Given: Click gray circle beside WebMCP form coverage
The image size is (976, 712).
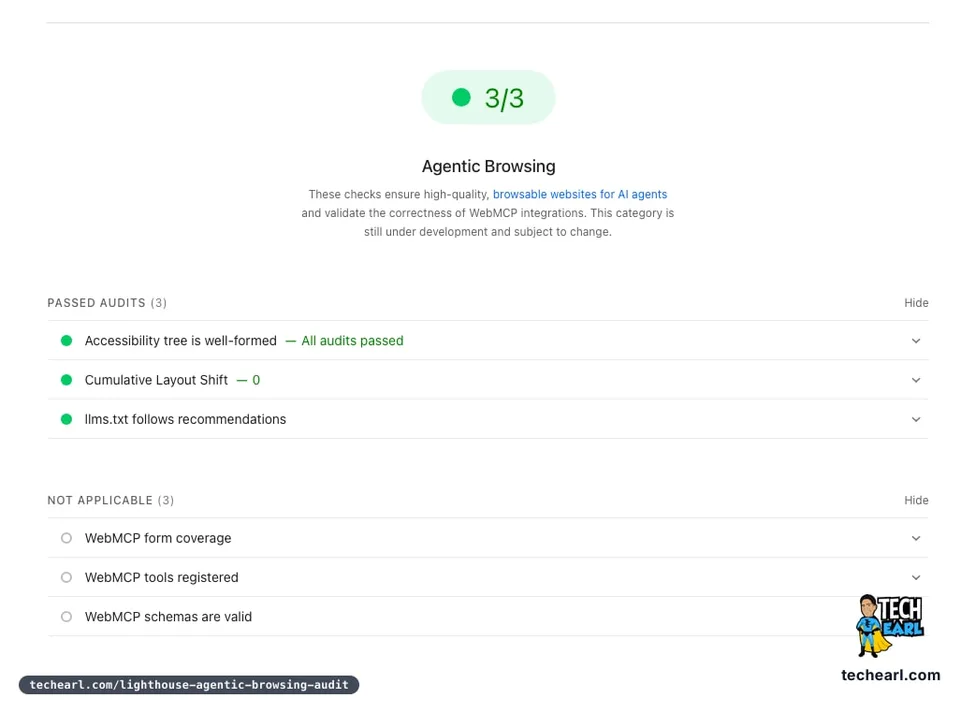Looking at the screenshot, I should coord(66,538).
